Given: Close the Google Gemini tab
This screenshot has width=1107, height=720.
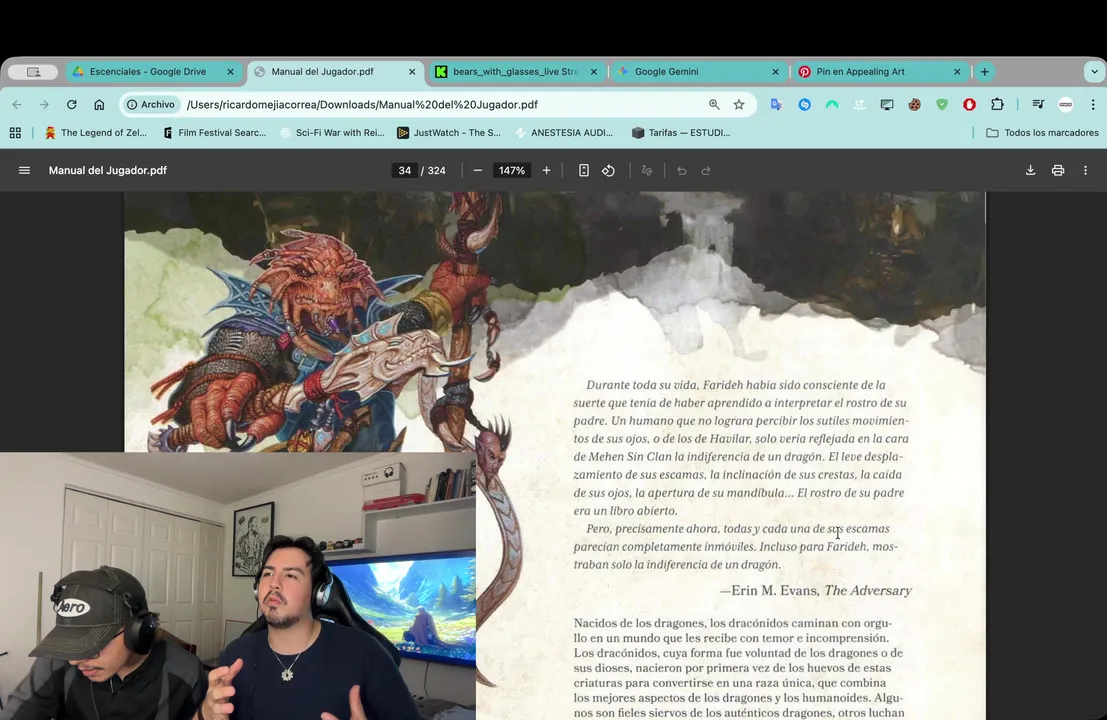Looking at the screenshot, I should tap(775, 71).
